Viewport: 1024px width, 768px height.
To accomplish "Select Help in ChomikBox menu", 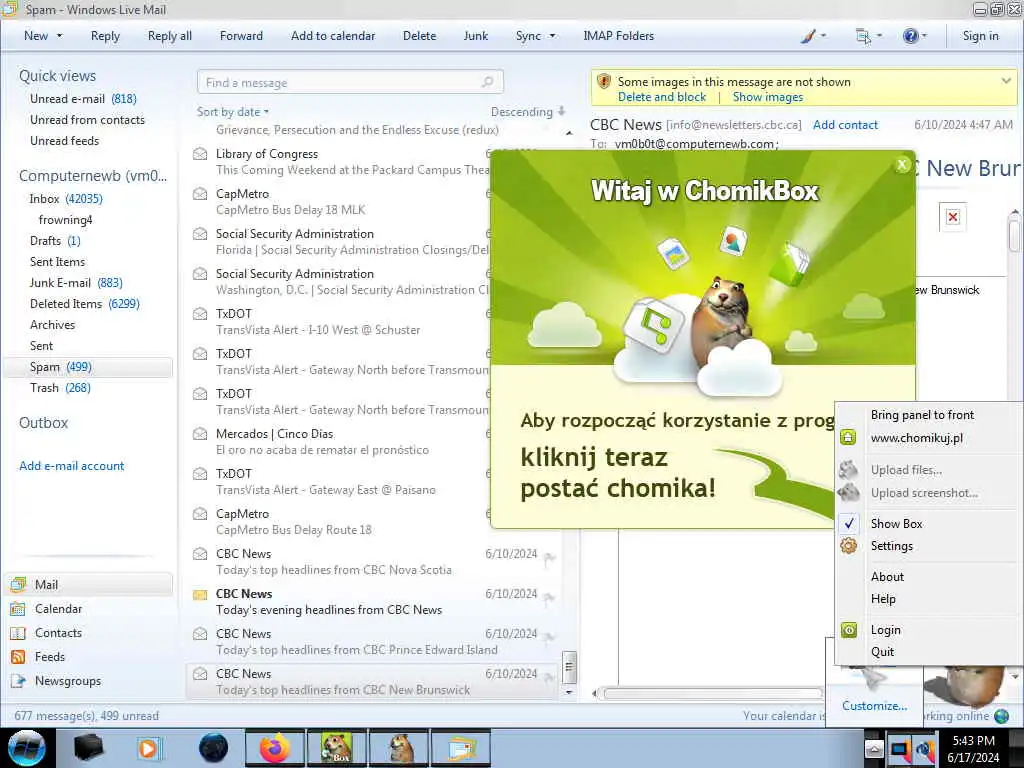I will [x=883, y=599].
